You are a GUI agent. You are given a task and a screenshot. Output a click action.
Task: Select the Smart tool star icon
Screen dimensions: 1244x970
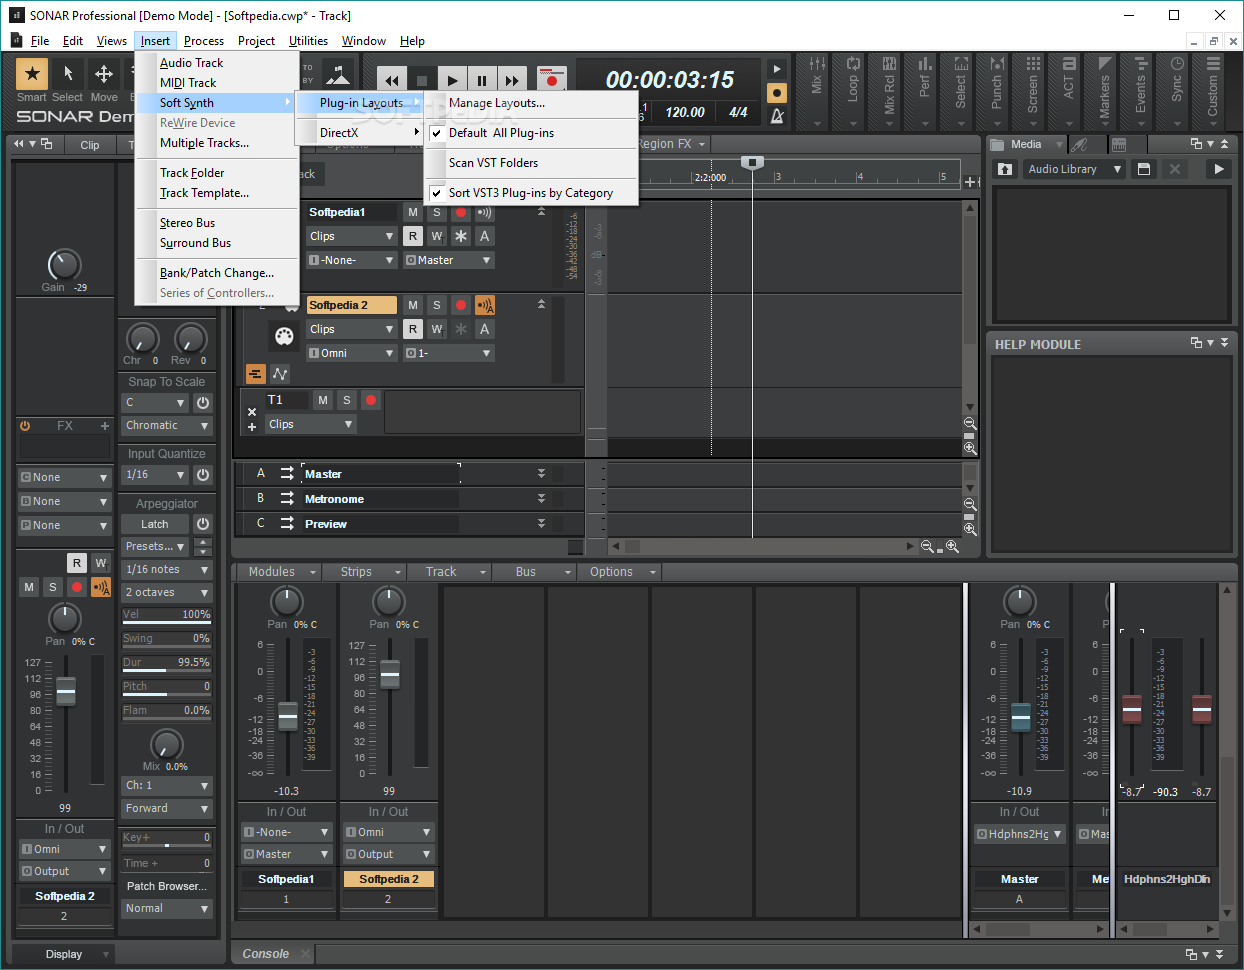point(32,73)
